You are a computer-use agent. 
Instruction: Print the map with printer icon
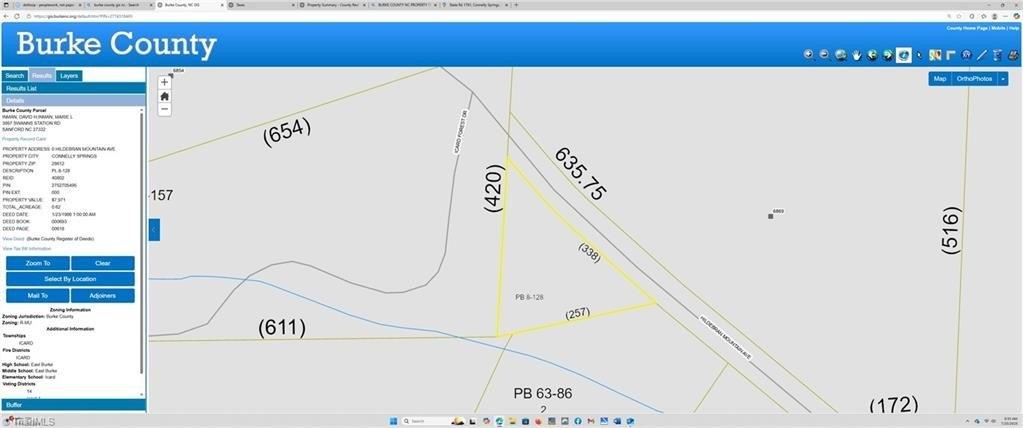coord(1013,55)
